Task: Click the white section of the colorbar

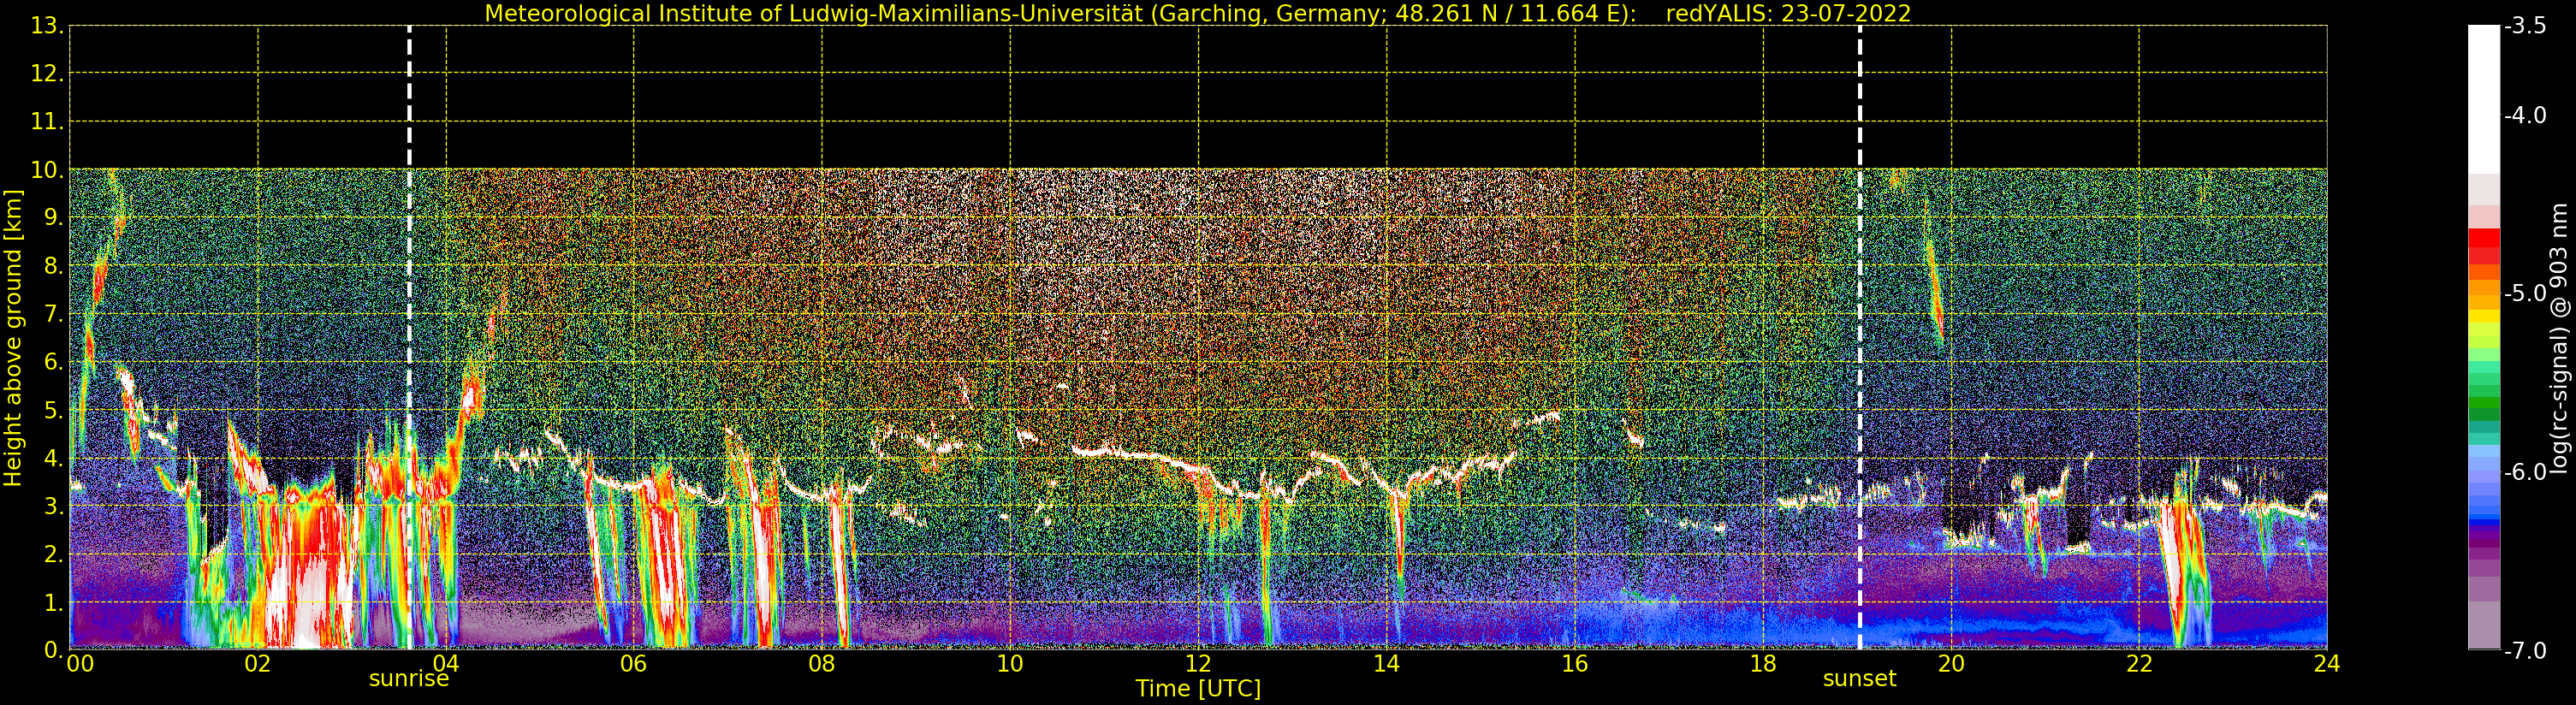Action: click(x=2484, y=100)
